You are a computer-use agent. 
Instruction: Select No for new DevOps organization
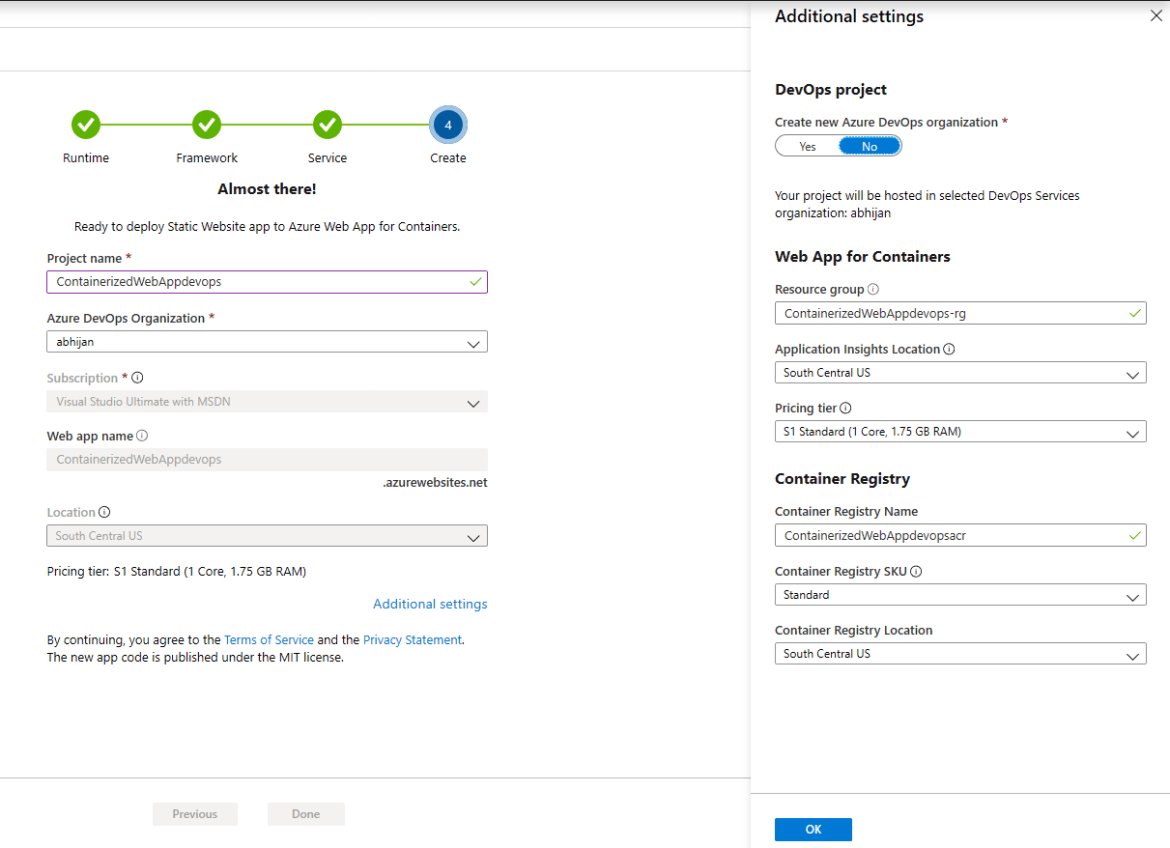coord(869,146)
